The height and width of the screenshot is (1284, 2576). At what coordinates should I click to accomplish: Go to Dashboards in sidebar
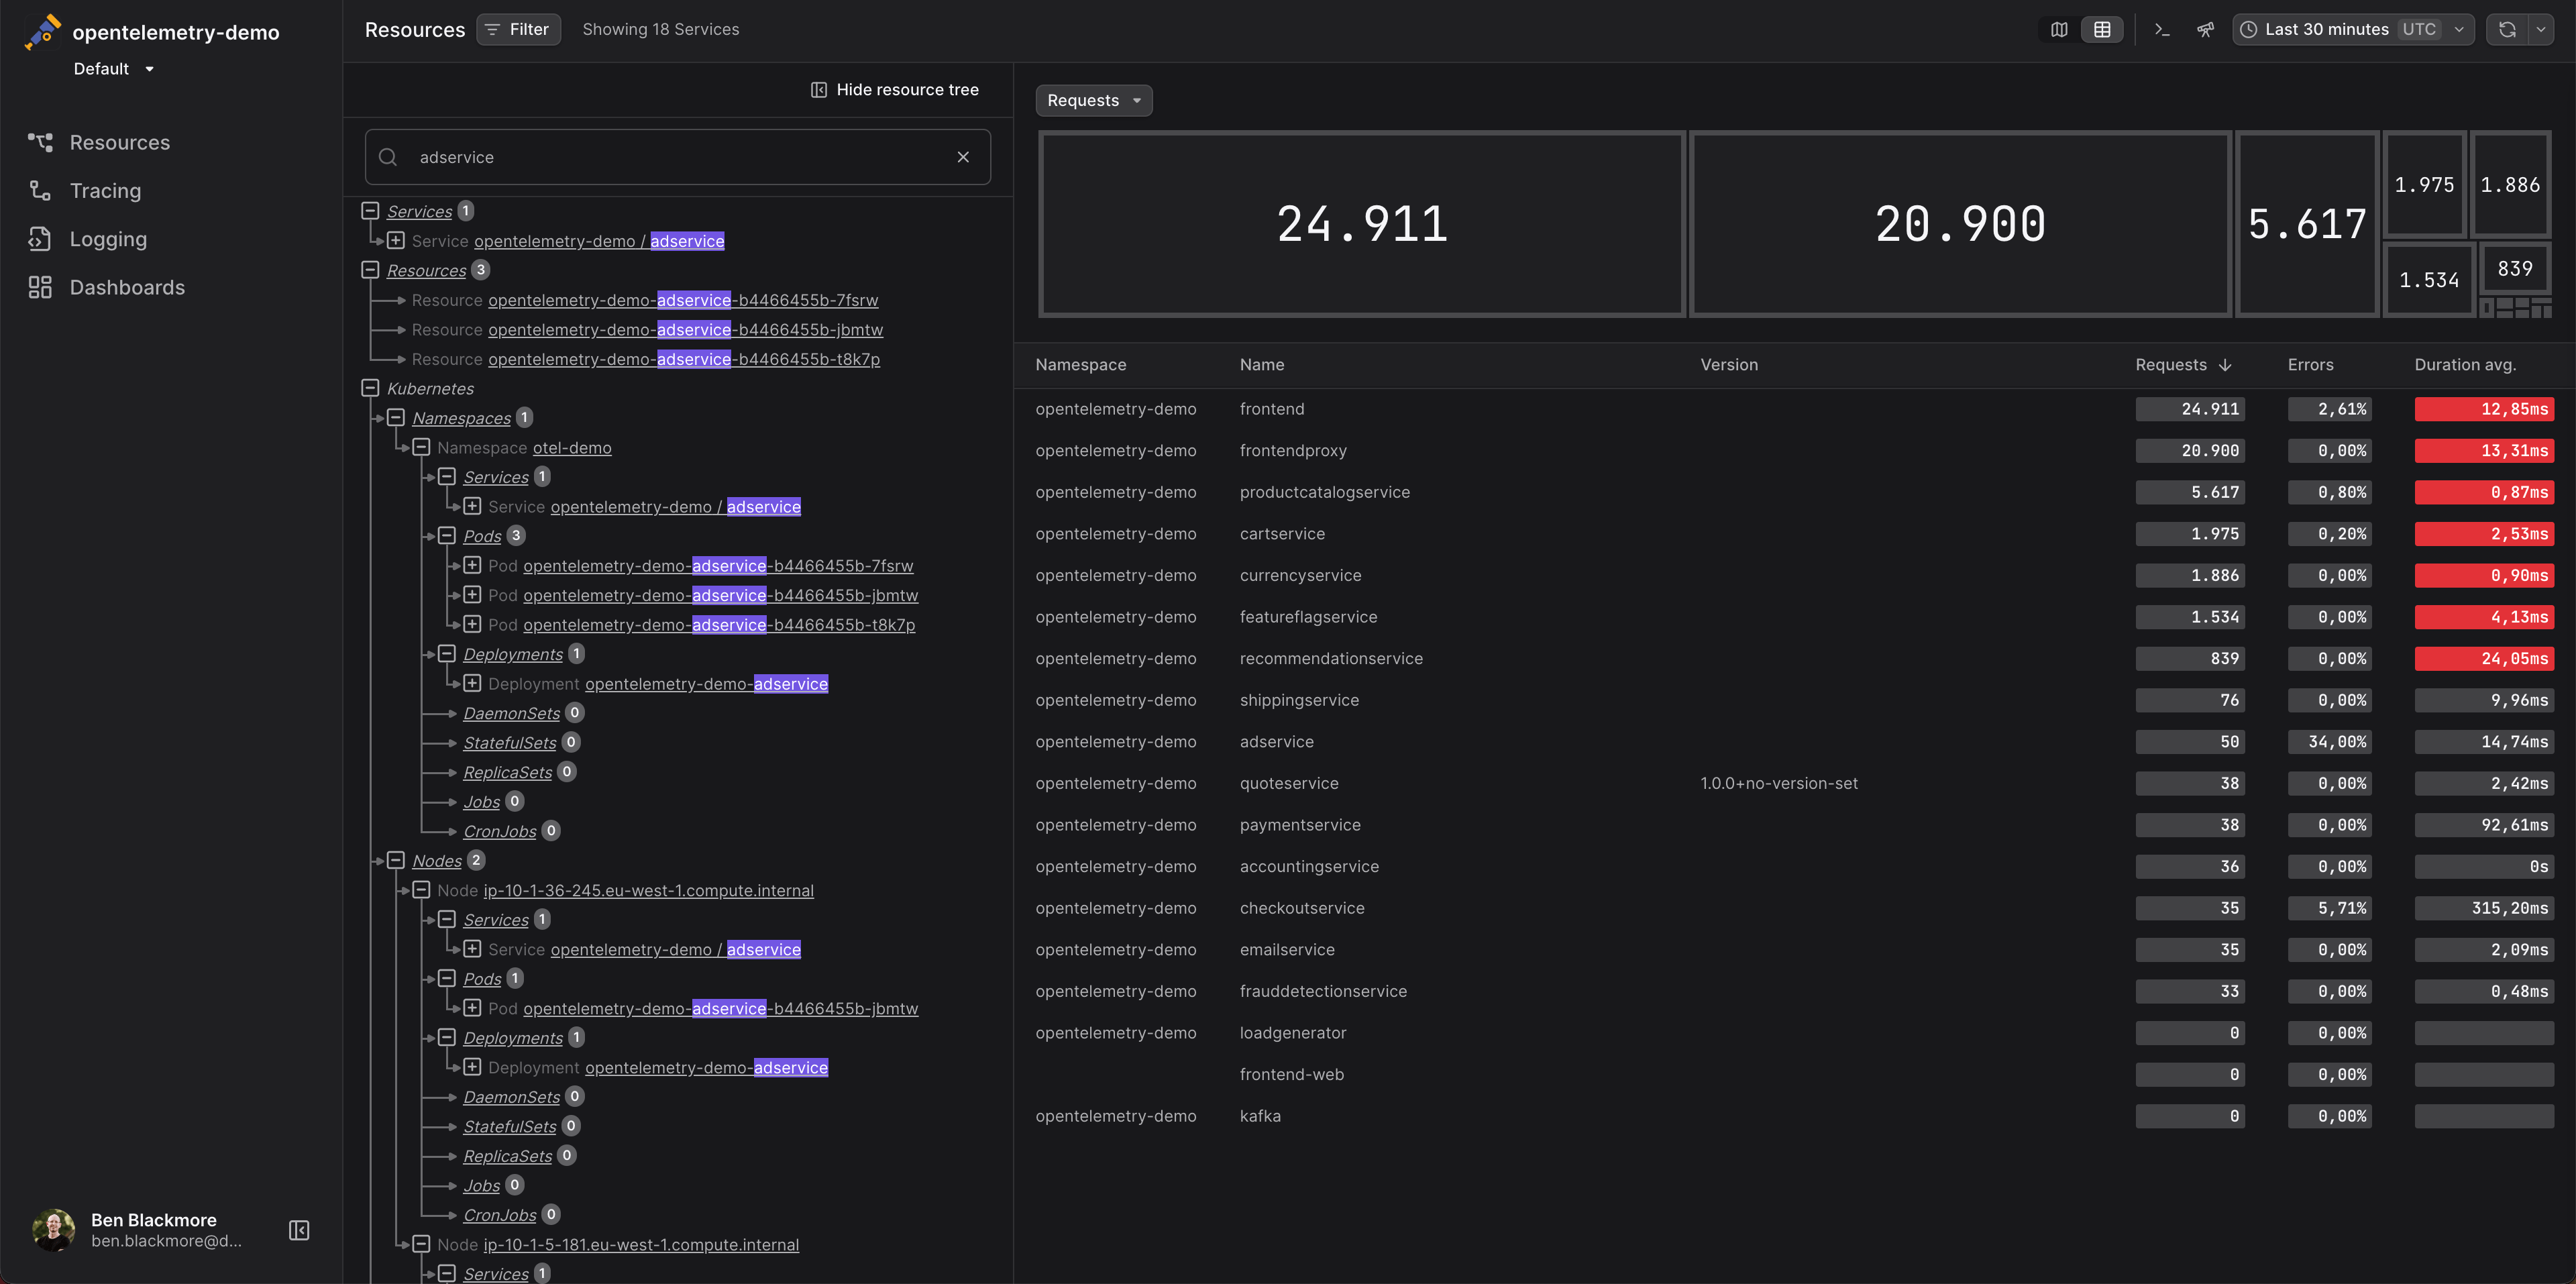(127, 287)
